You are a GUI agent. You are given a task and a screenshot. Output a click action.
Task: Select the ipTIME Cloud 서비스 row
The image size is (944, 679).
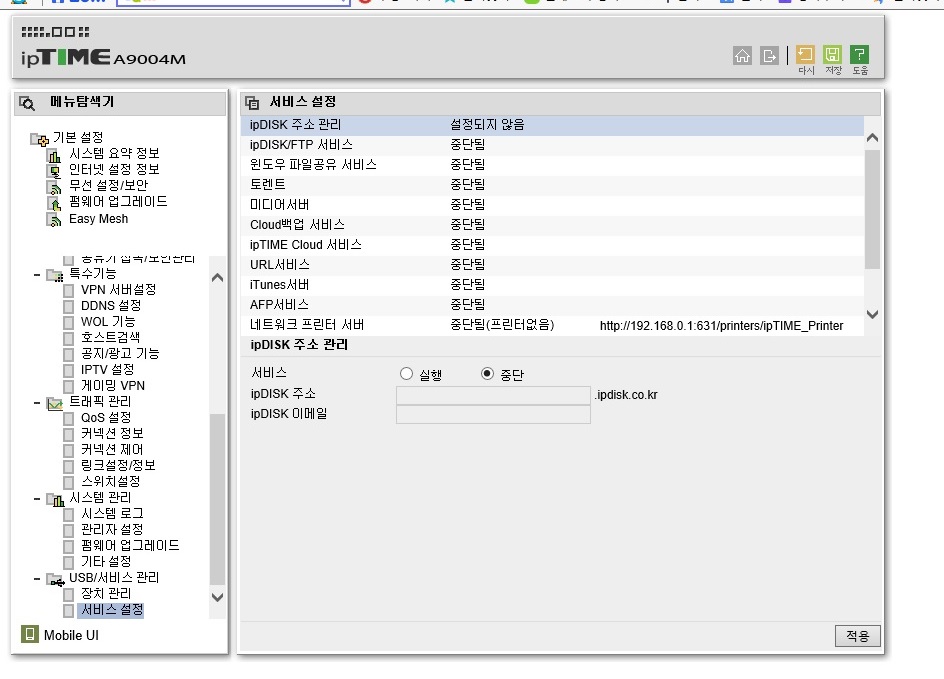pyautogui.click(x=552, y=245)
